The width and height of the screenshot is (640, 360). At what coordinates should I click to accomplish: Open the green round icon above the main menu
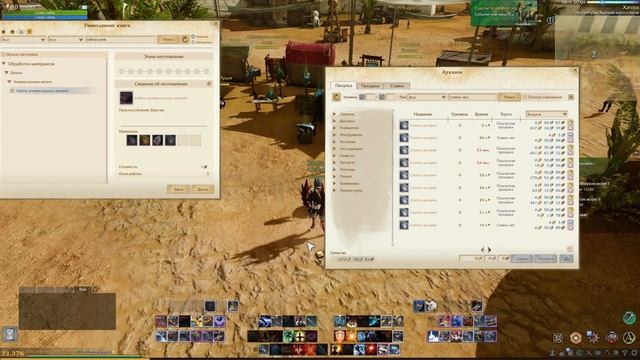coord(629,318)
